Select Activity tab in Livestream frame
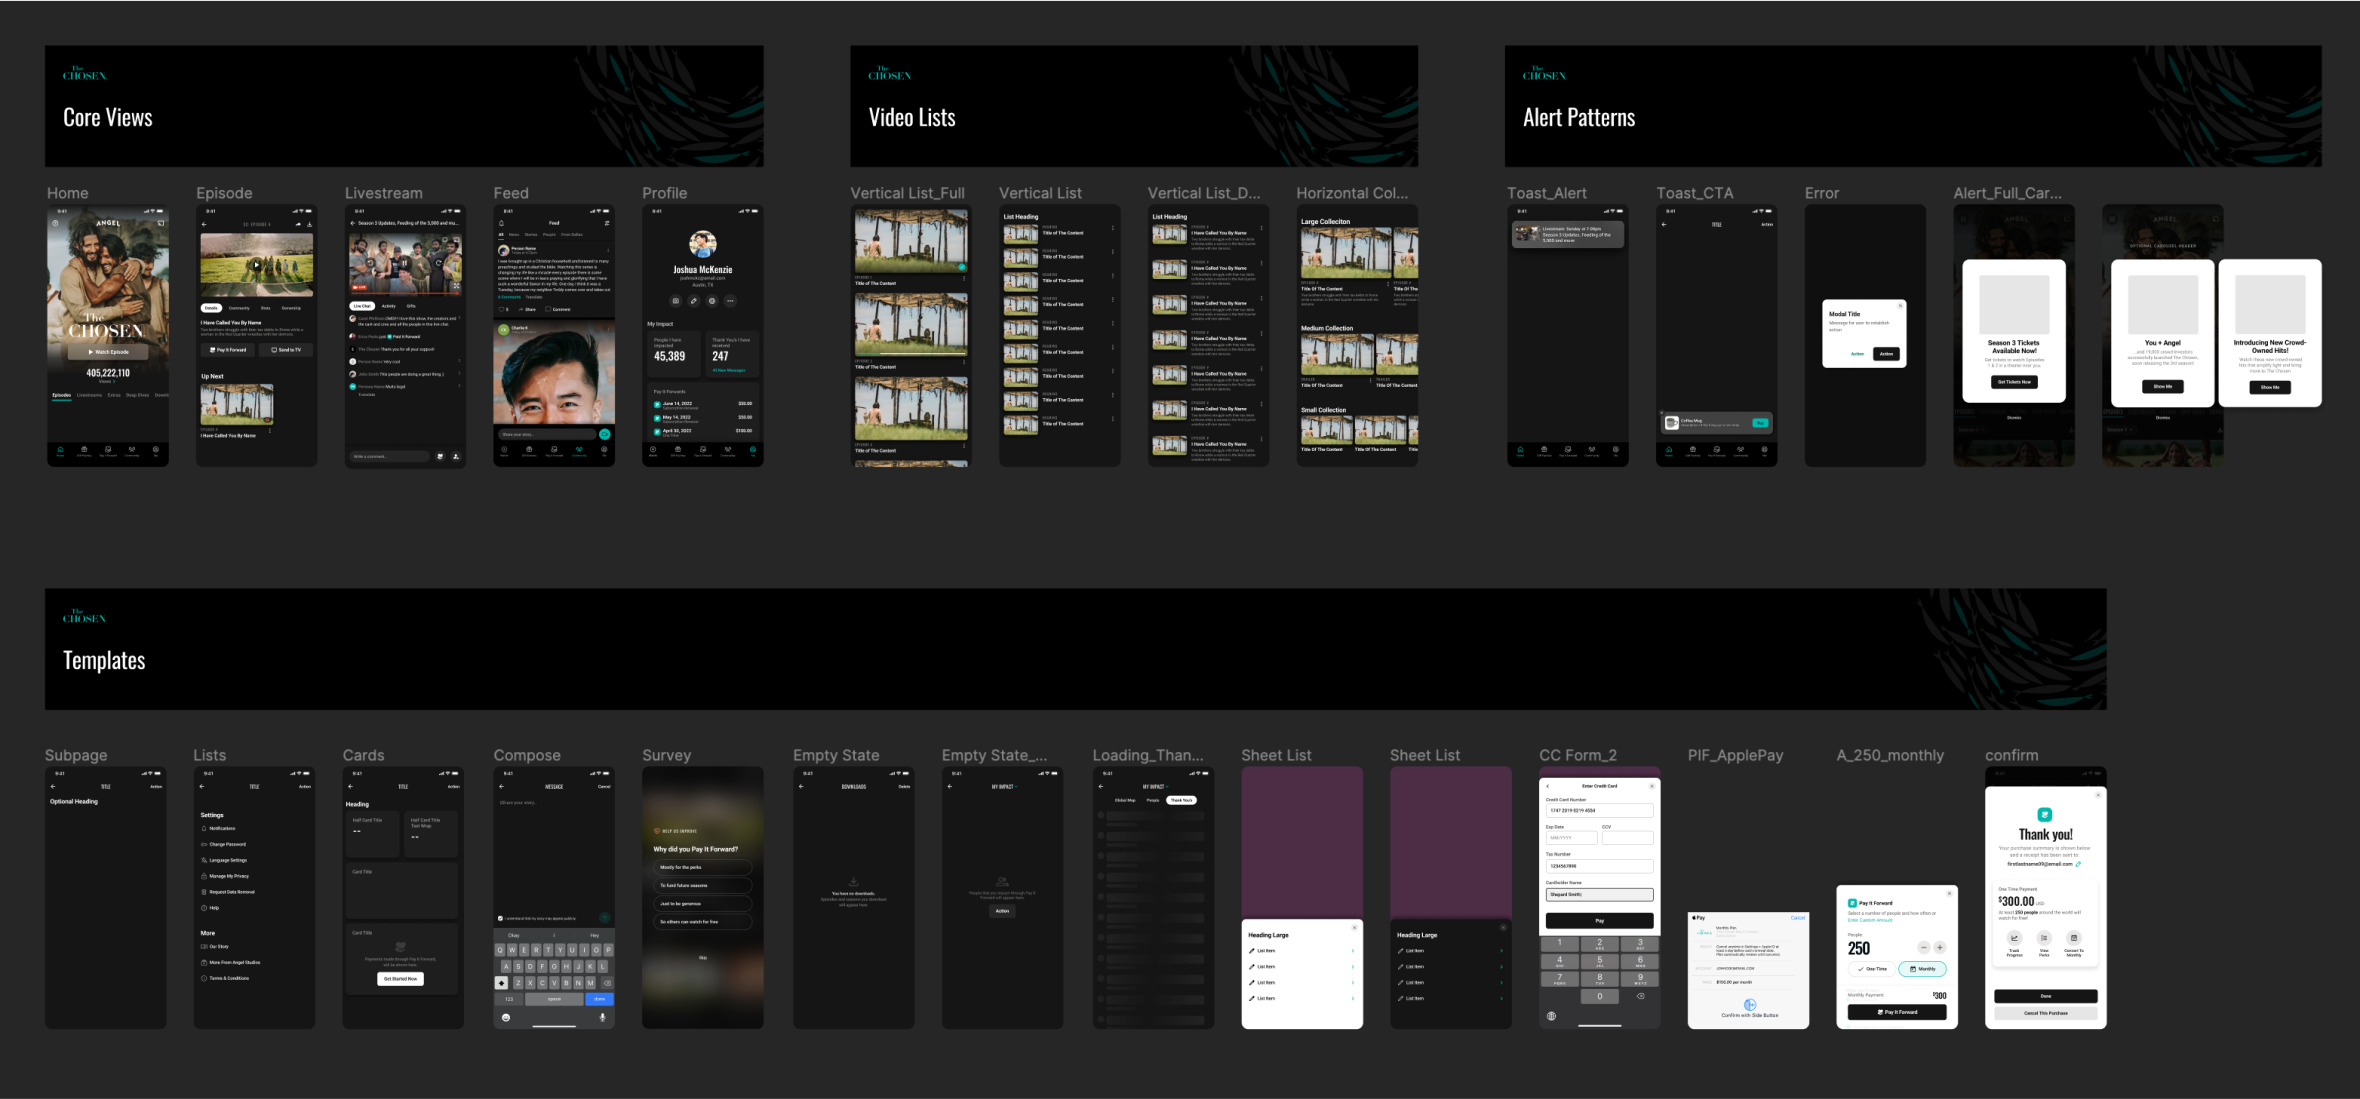The image size is (2360, 1099). tap(389, 306)
